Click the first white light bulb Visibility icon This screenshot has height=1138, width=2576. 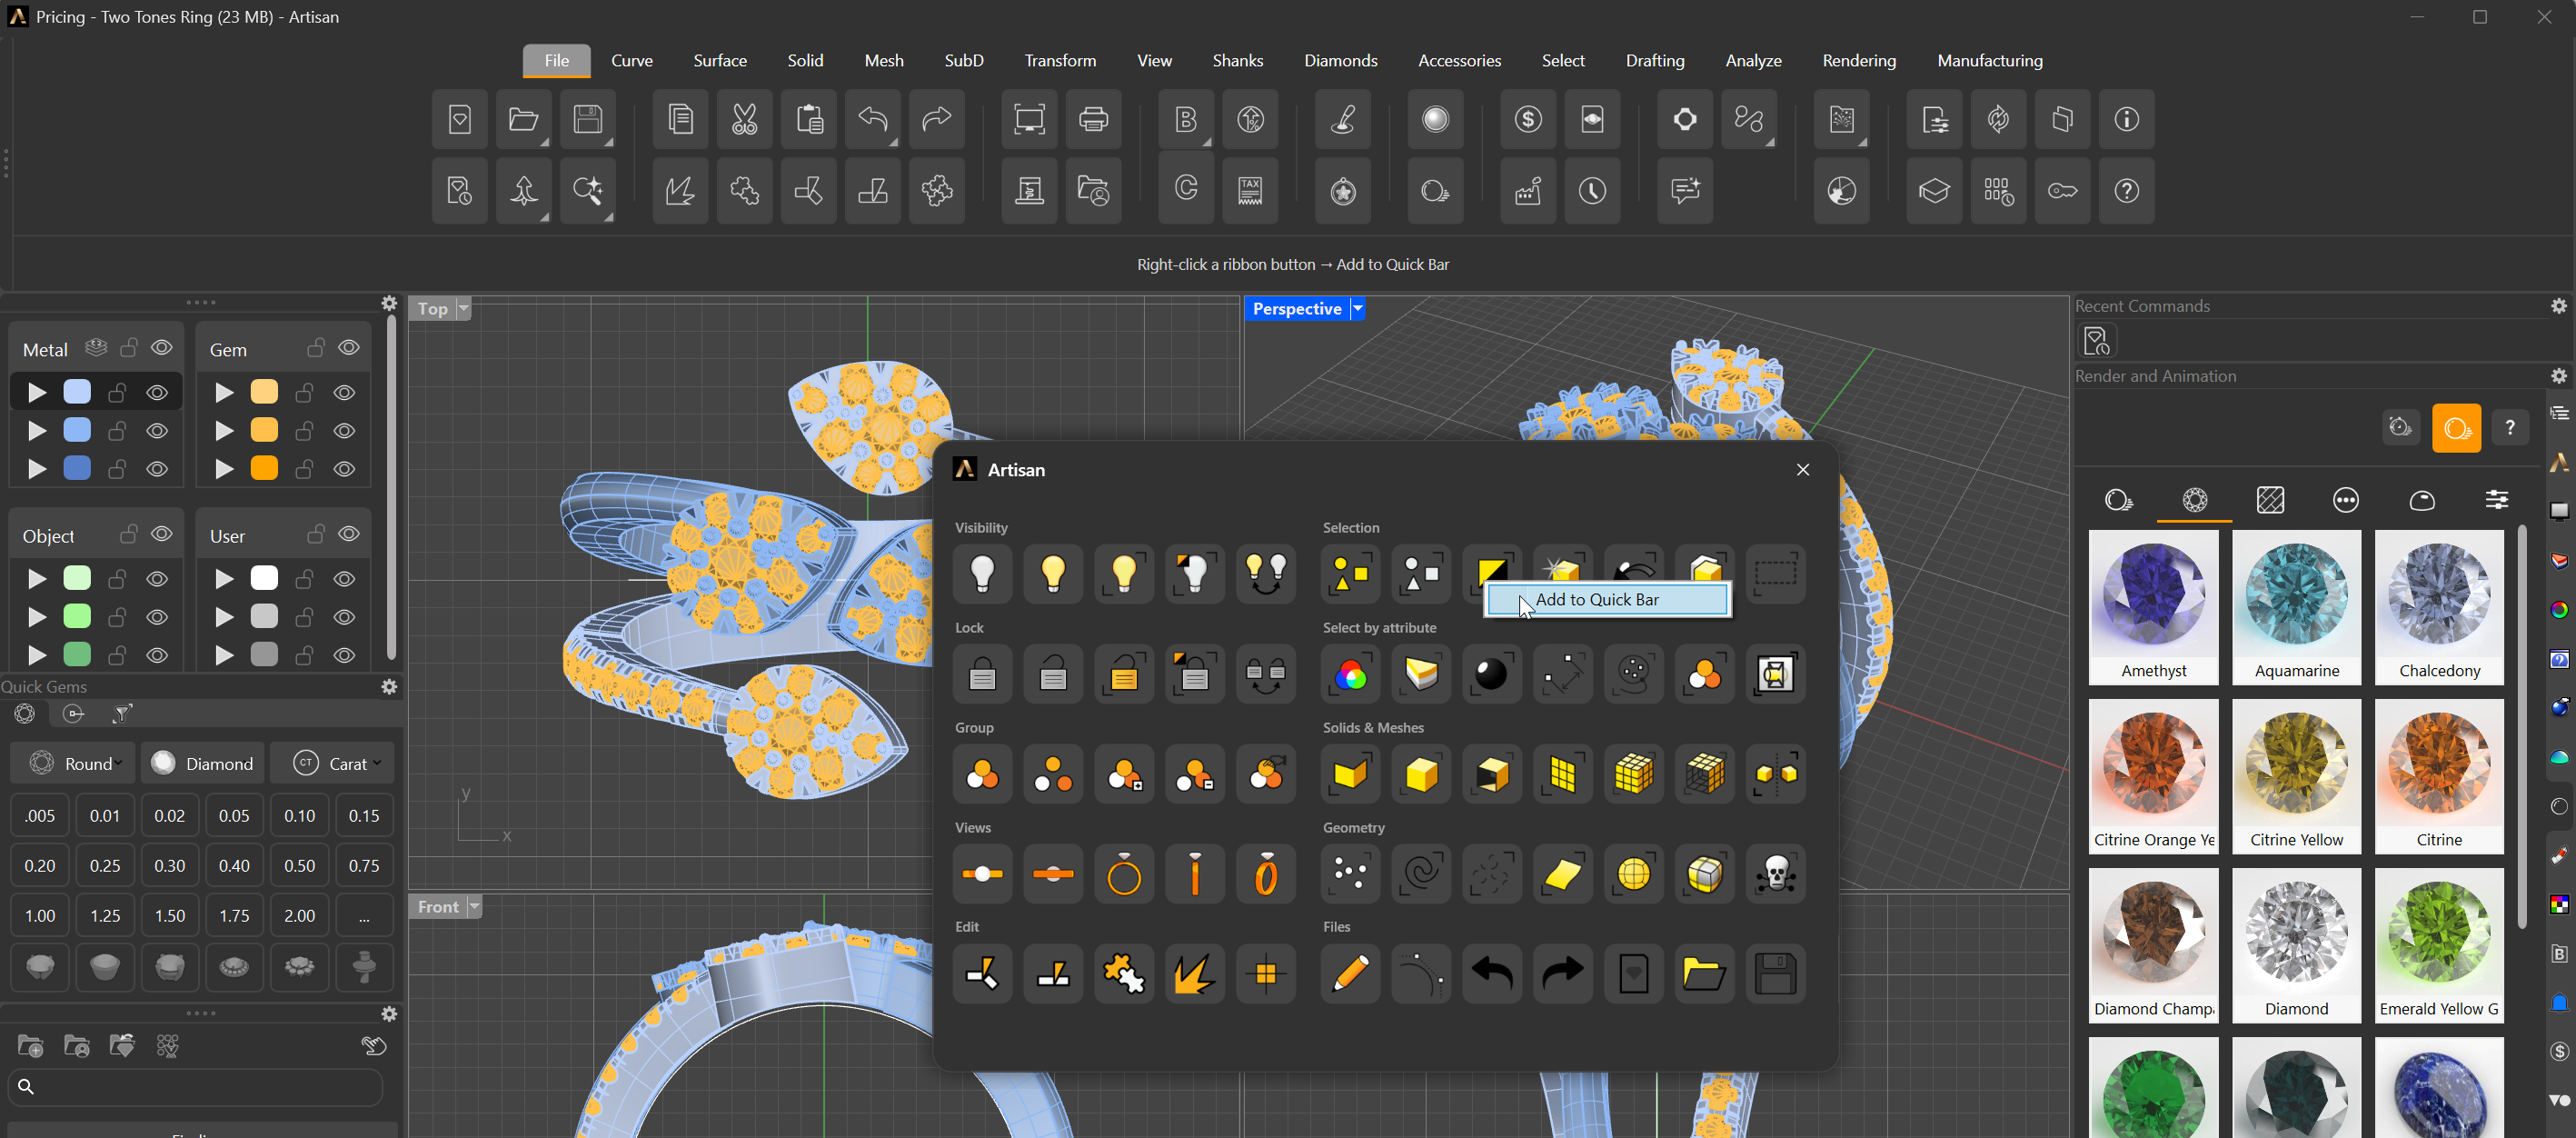(983, 574)
